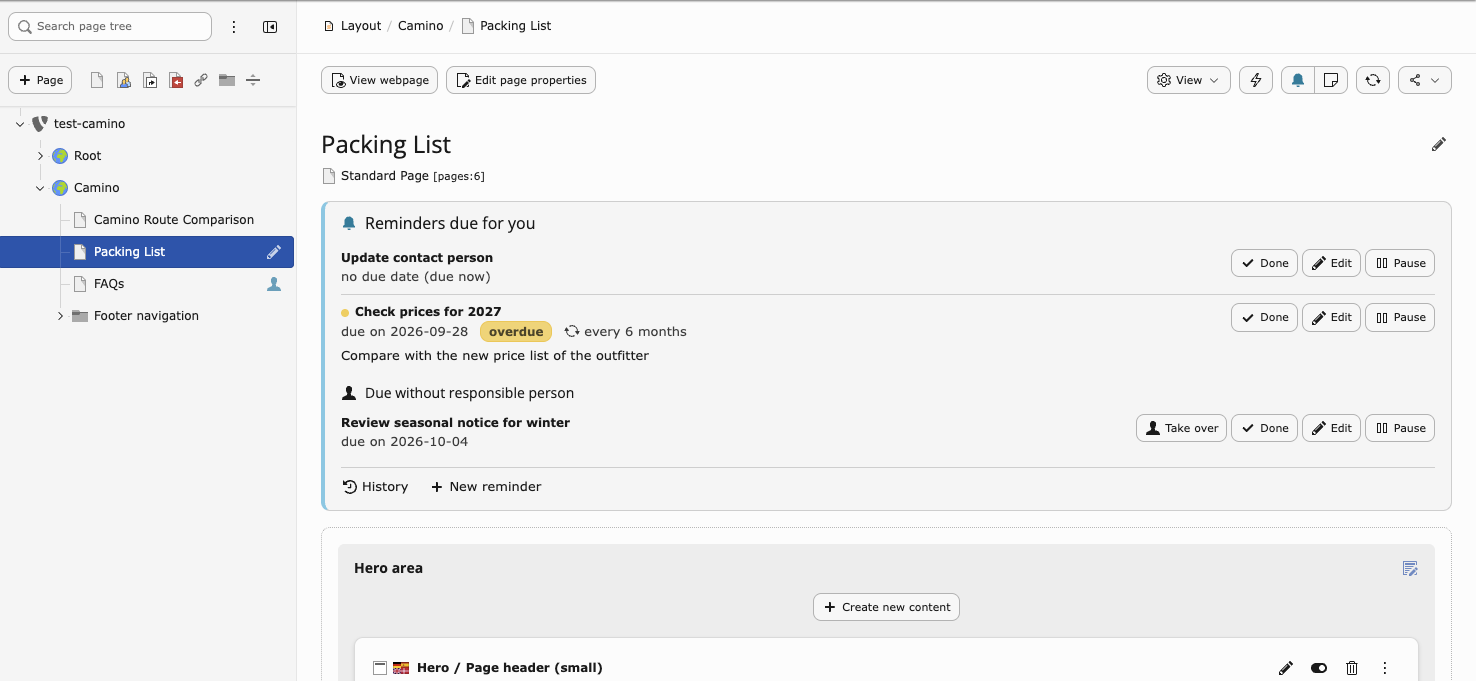The width and height of the screenshot is (1476, 681).
Task: Click the folder page type icon in the toolbar
Action: pyautogui.click(x=227, y=80)
